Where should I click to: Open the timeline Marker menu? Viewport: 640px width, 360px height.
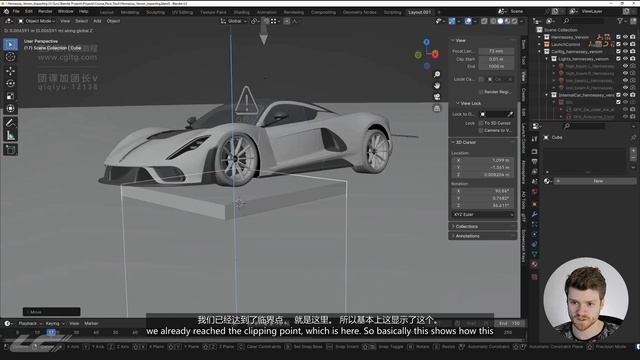[x=91, y=324]
